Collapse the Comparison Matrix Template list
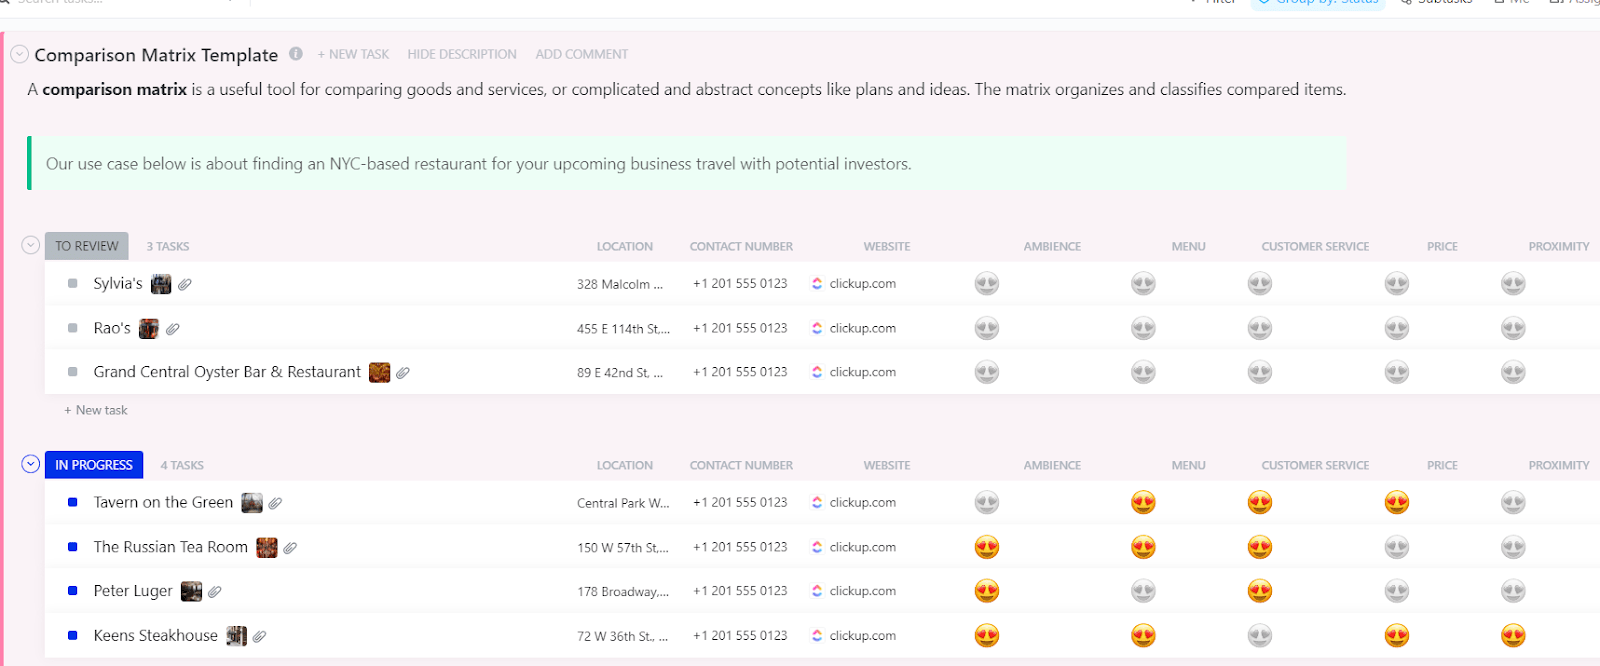Viewport: 1600px width, 666px height. pos(19,54)
